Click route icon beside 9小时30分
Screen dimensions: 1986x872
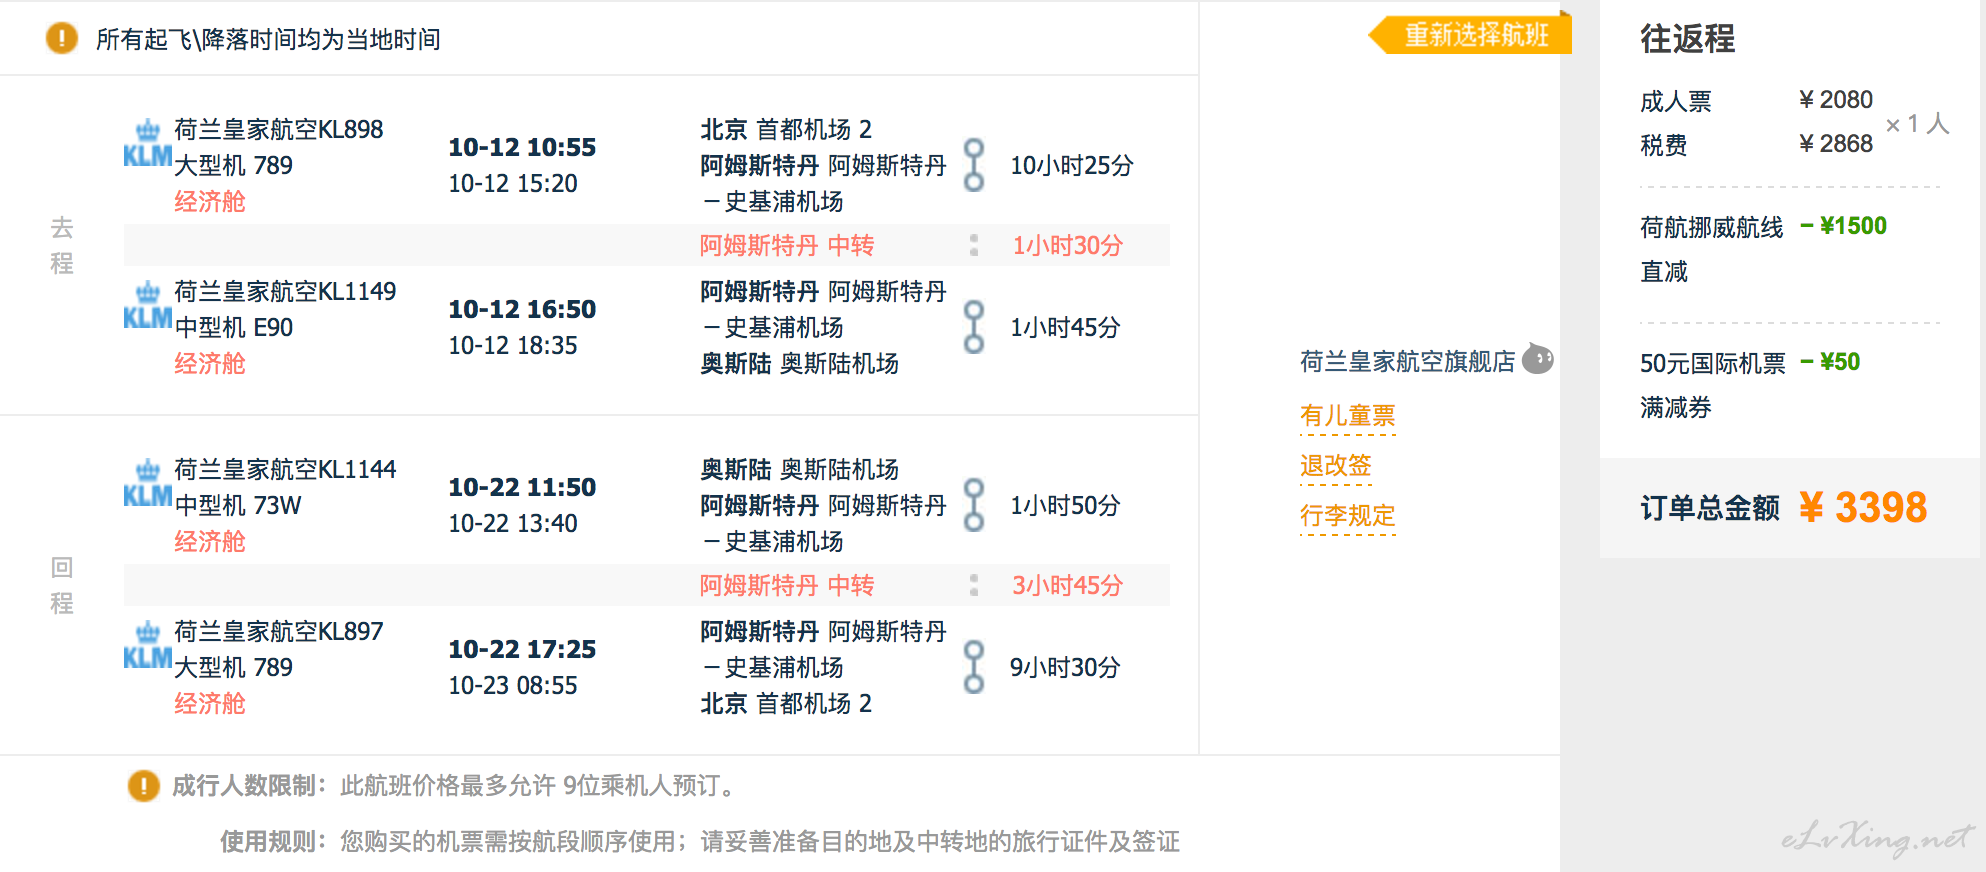pos(973,667)
